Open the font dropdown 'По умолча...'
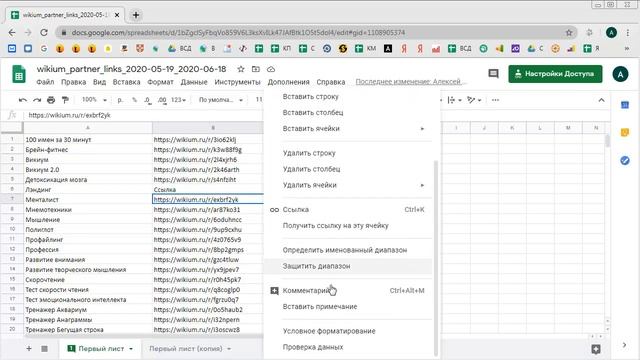Screen dimensions: 640x360 [221, 100]
